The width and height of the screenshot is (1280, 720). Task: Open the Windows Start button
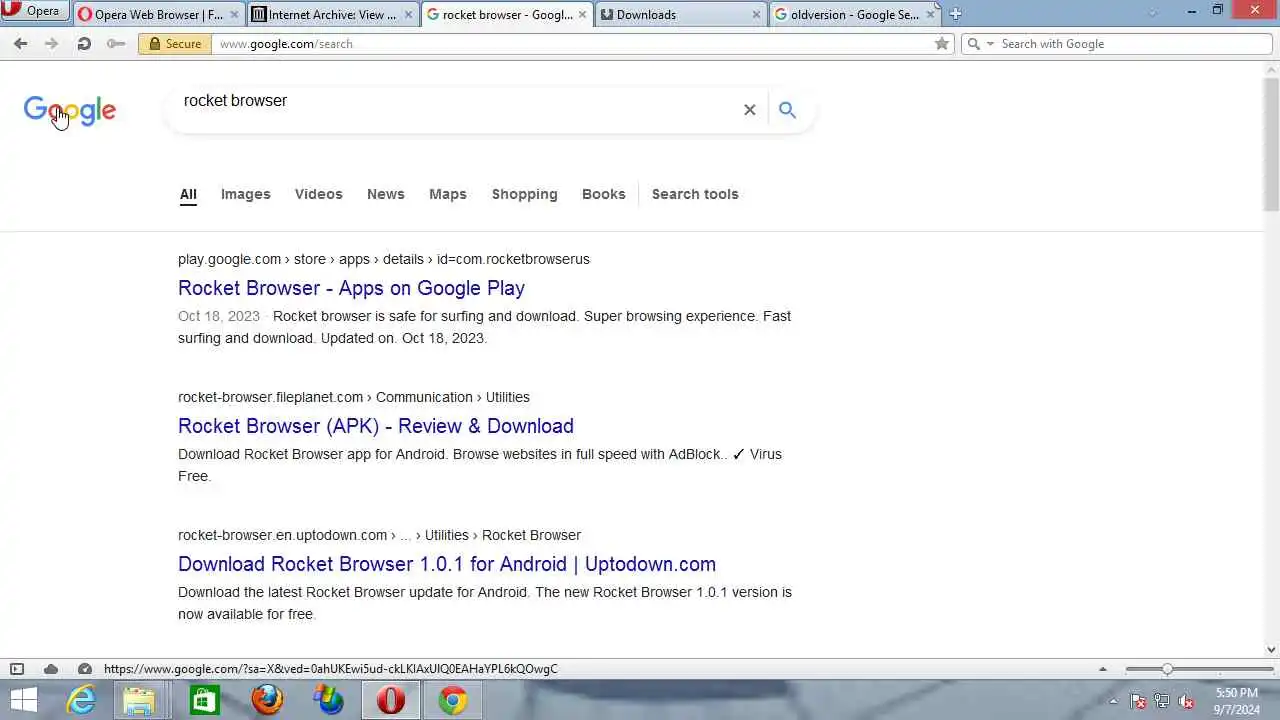pos(24,700)
